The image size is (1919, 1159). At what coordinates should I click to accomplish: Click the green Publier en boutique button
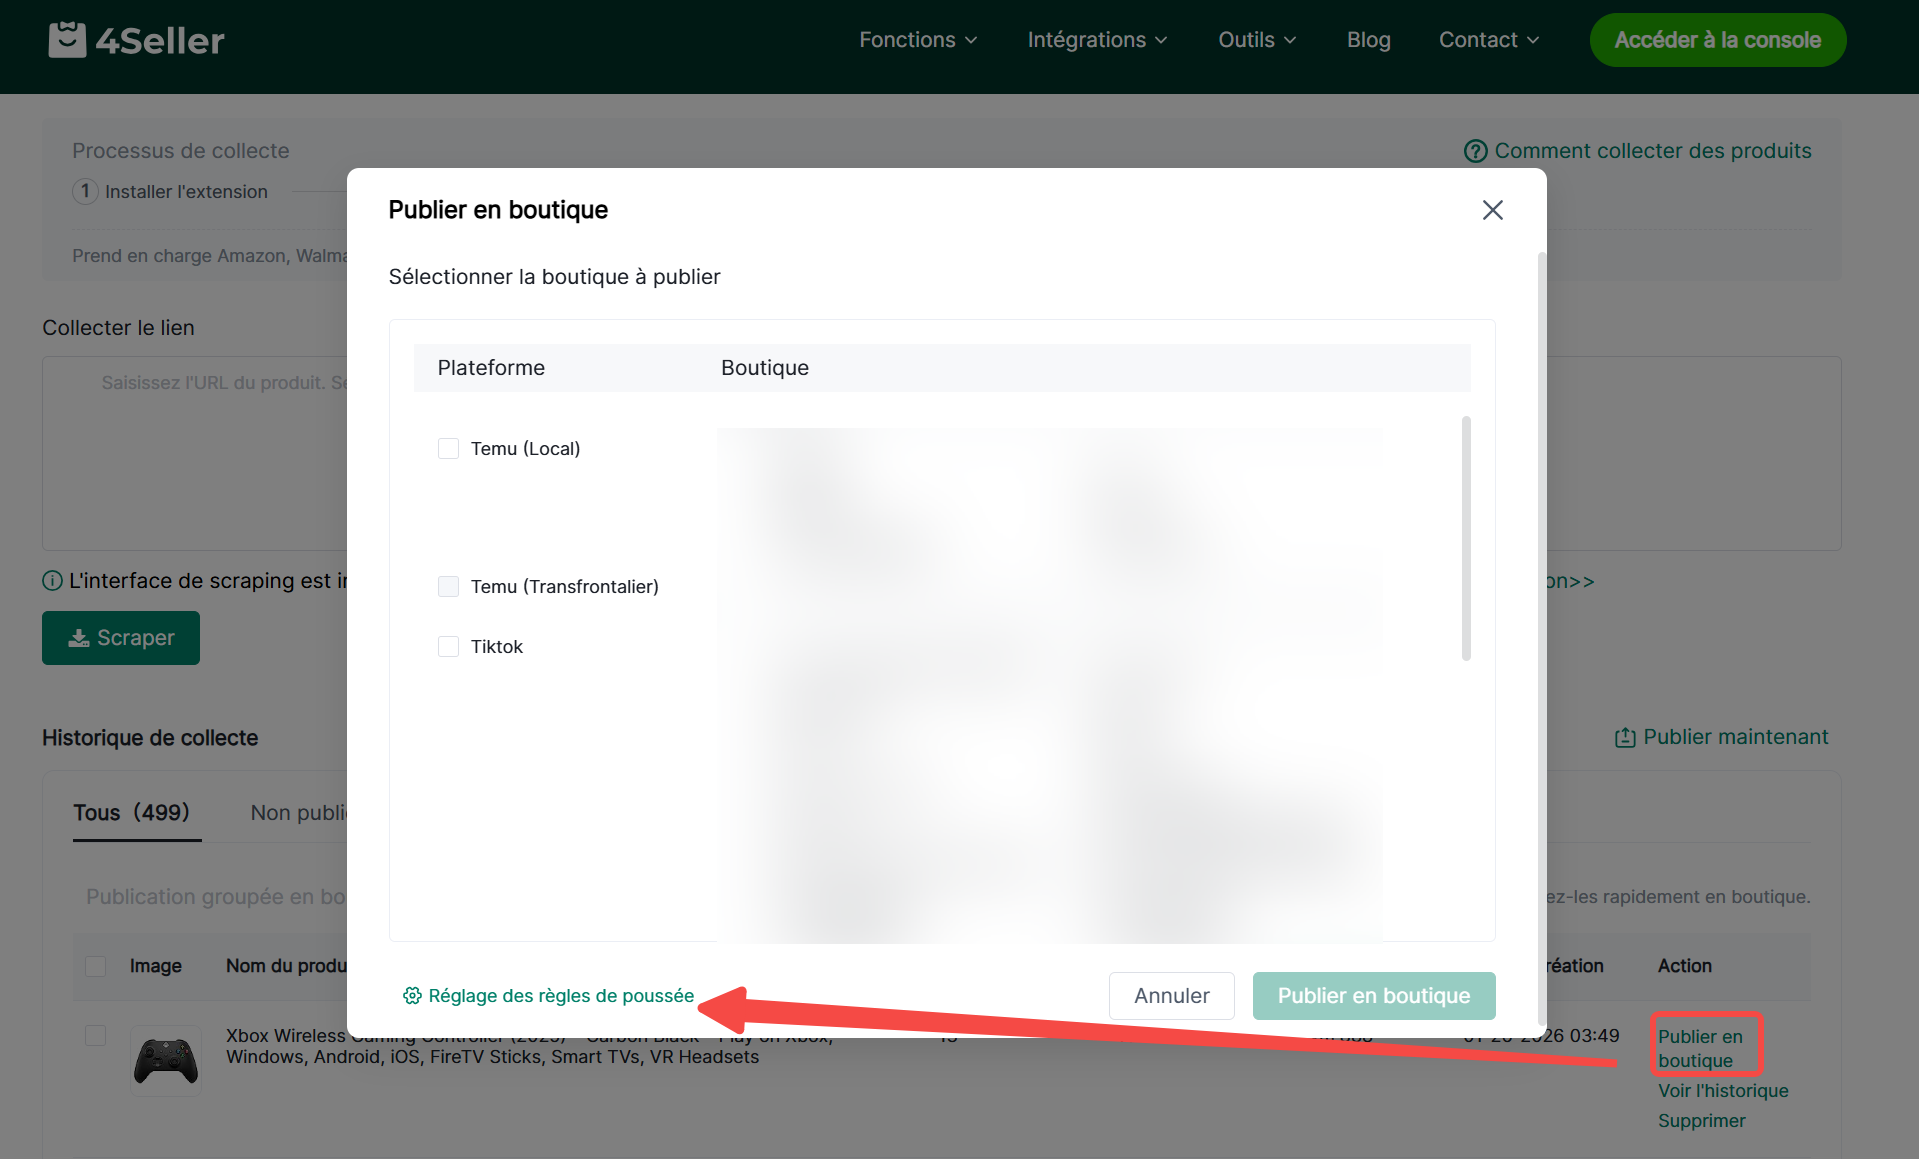[1374, 996]
